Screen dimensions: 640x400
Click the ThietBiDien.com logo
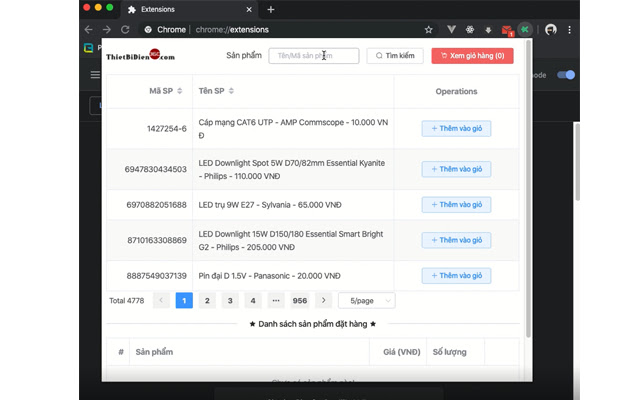(140, 55)
